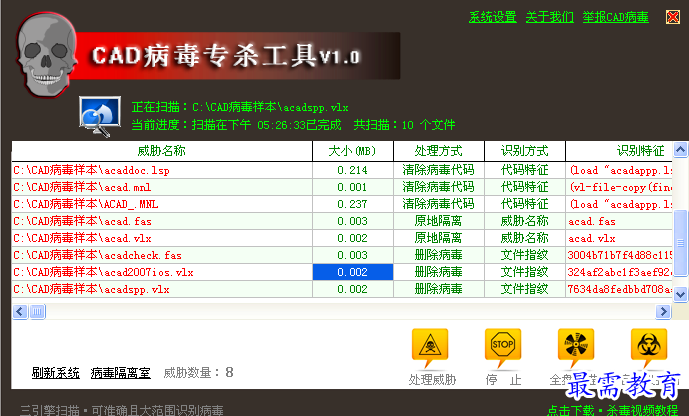
Task: Open 关于我们 link
Action: [x=550, y=17]
